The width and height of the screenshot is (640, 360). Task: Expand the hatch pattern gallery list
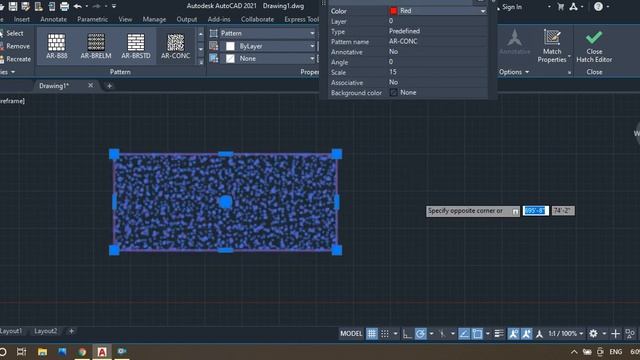200,62
